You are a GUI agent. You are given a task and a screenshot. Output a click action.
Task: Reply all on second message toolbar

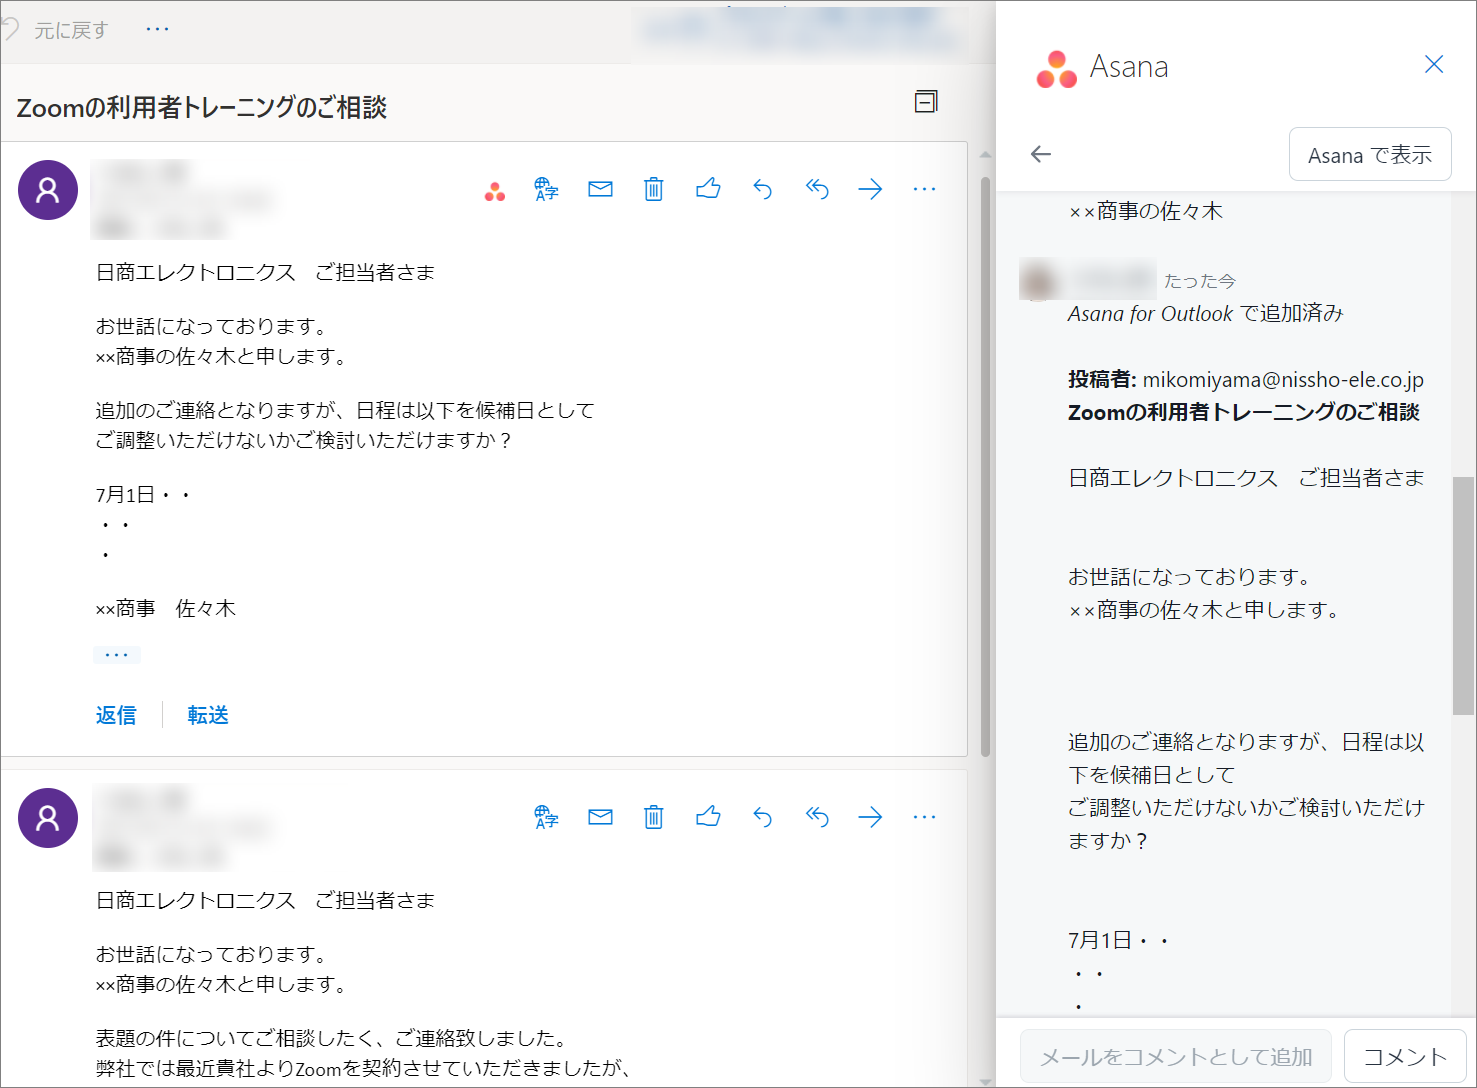[x=817, y=817]
